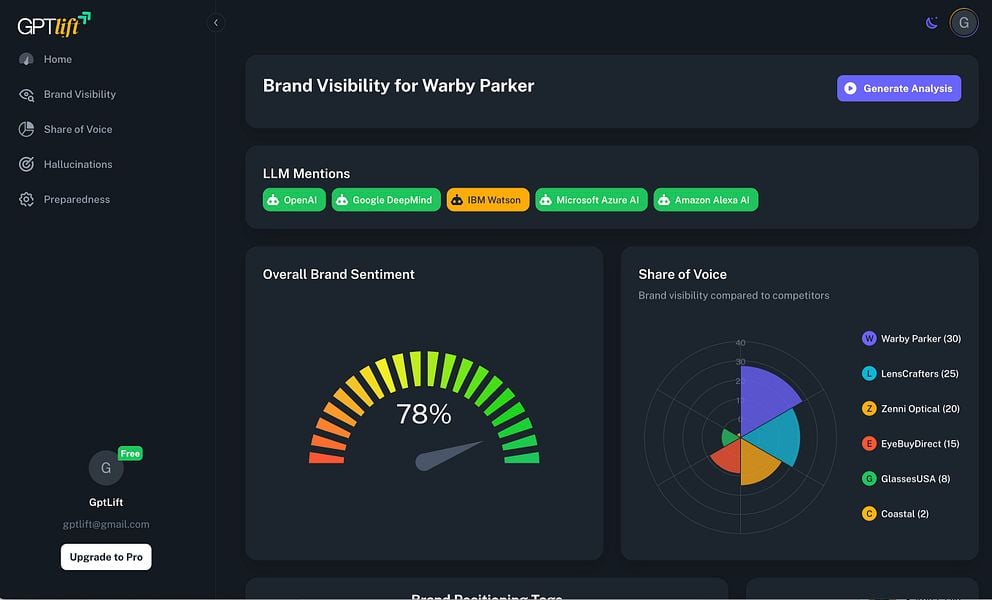Toggle Warby Parker legend entry
Screen dimensions: 992x600
pos(911,339)
